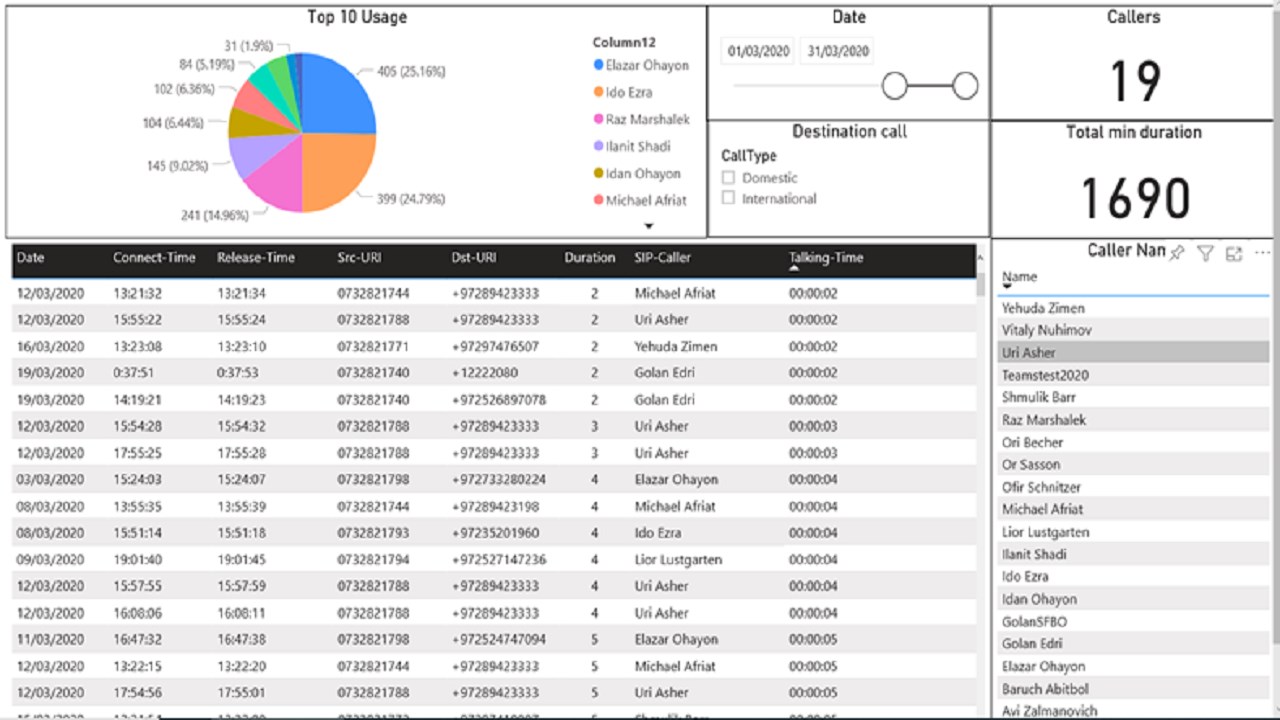Click the Callers card value 19

[1135, 82]
